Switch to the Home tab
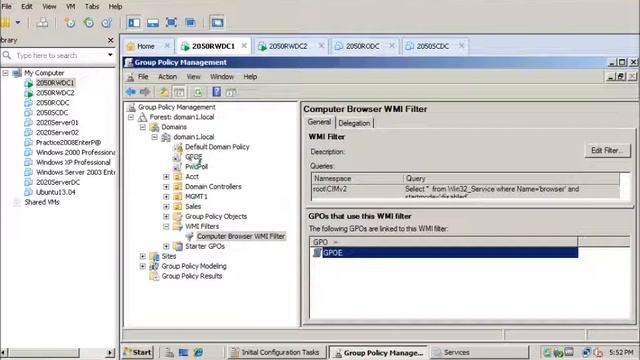The height and width of the screenshot is (360, 640). click(x=145, y=46)
